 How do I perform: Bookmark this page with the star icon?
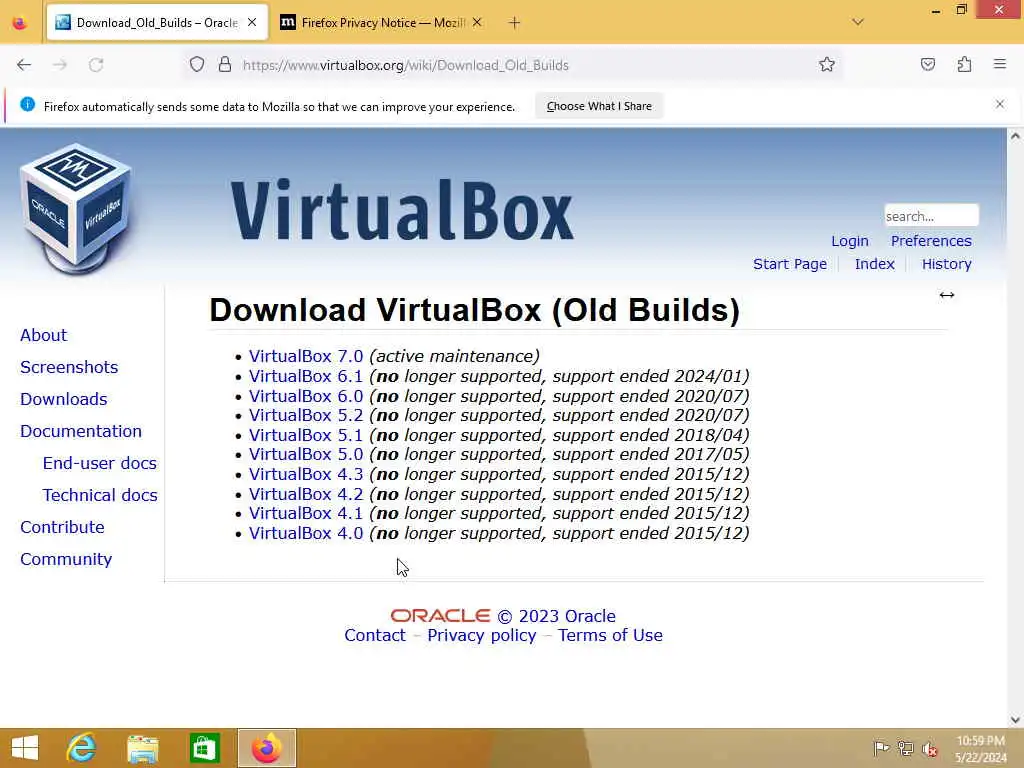[827, 65]
